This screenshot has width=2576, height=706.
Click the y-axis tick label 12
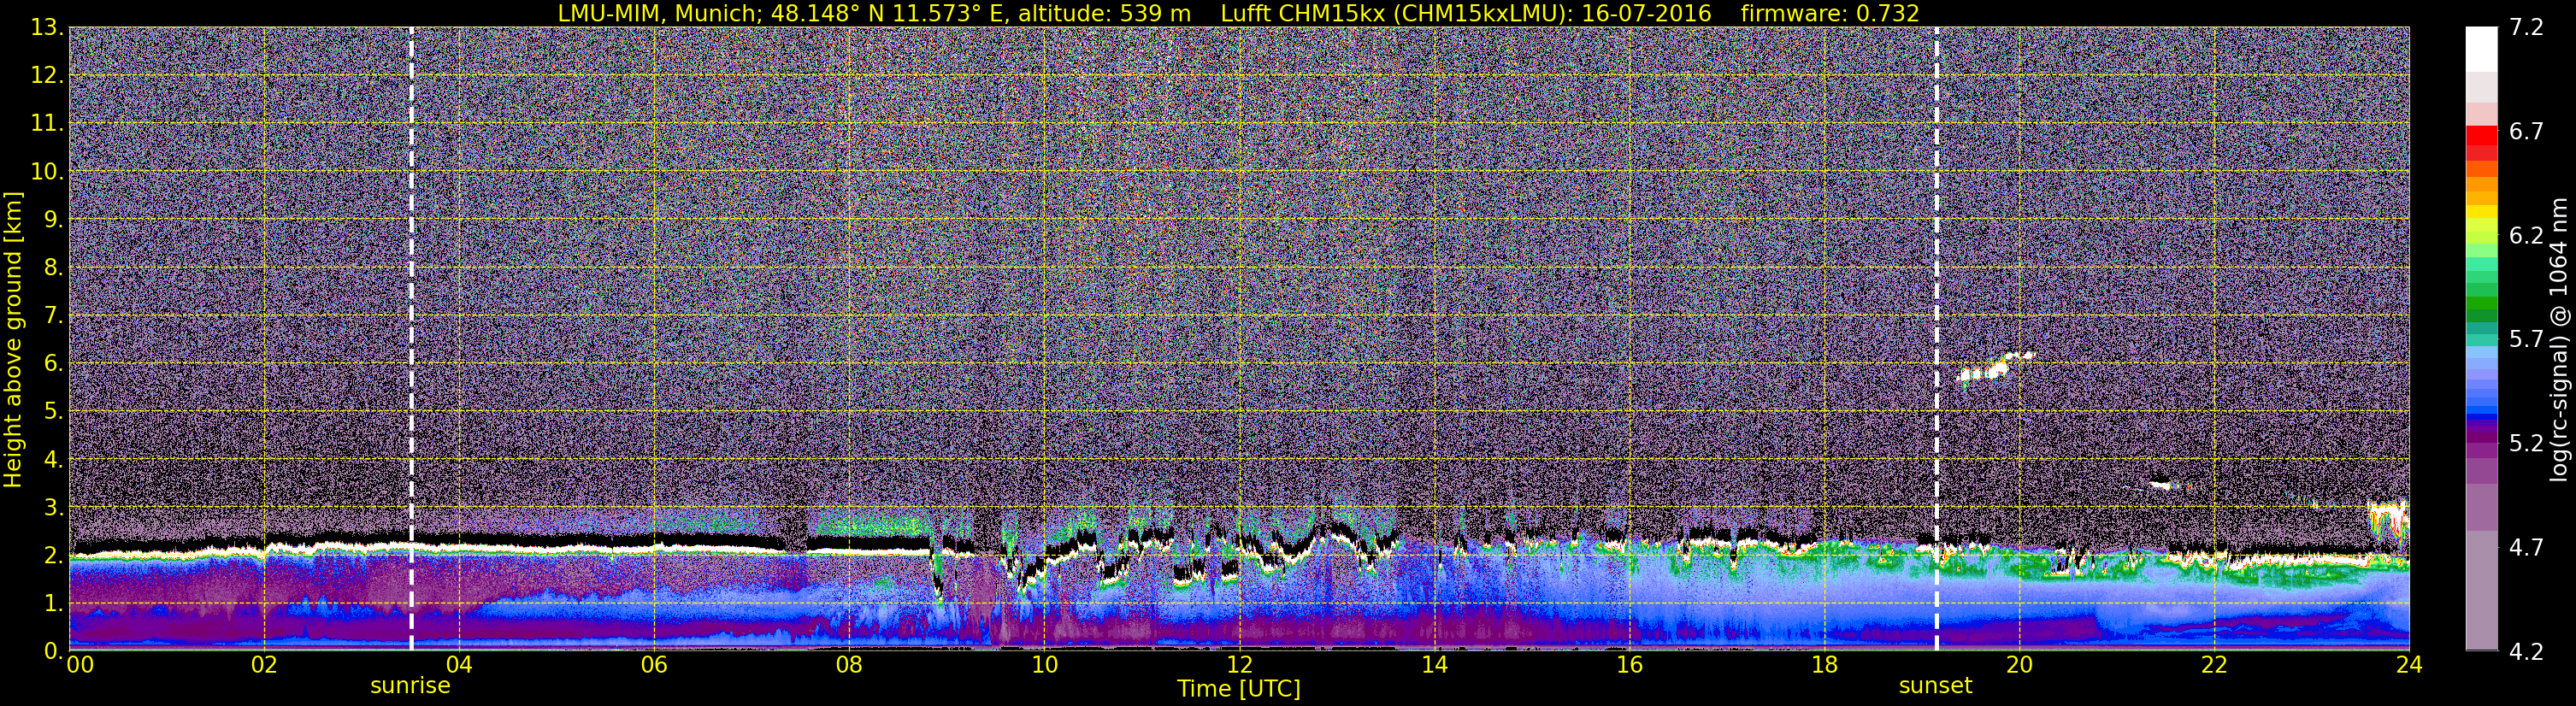[46, 75]
